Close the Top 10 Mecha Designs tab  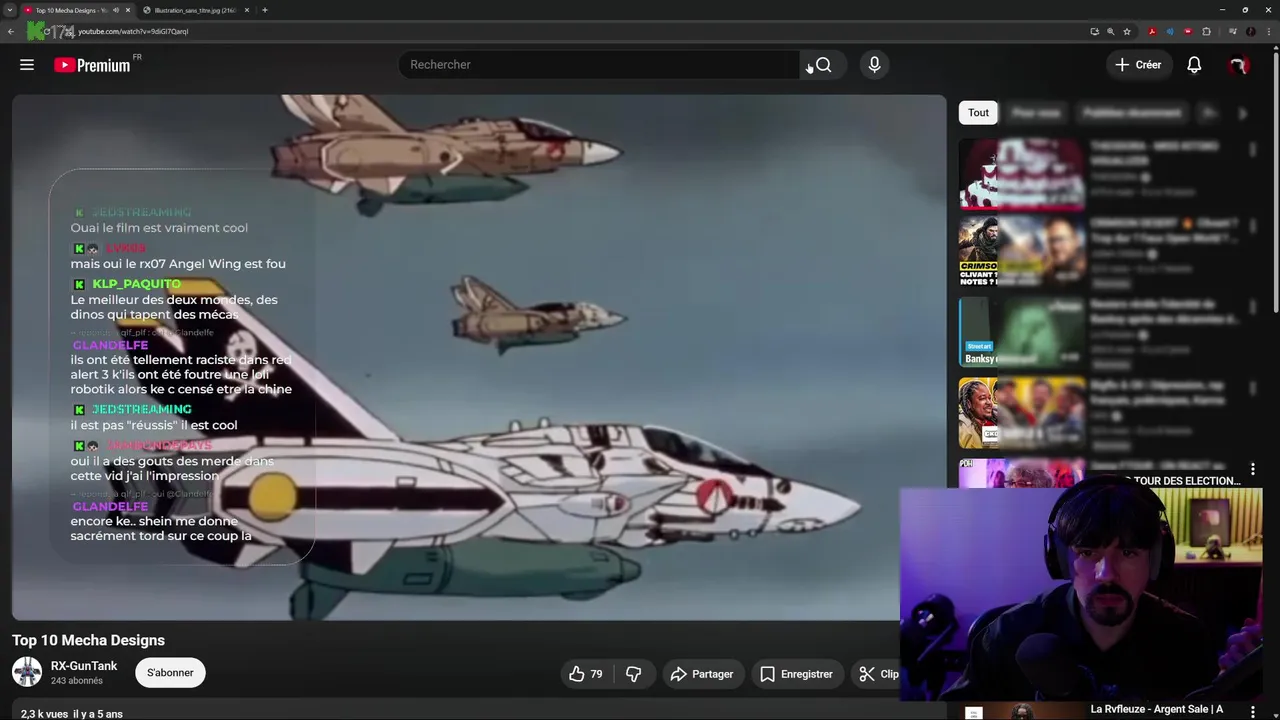pos(128,10)
